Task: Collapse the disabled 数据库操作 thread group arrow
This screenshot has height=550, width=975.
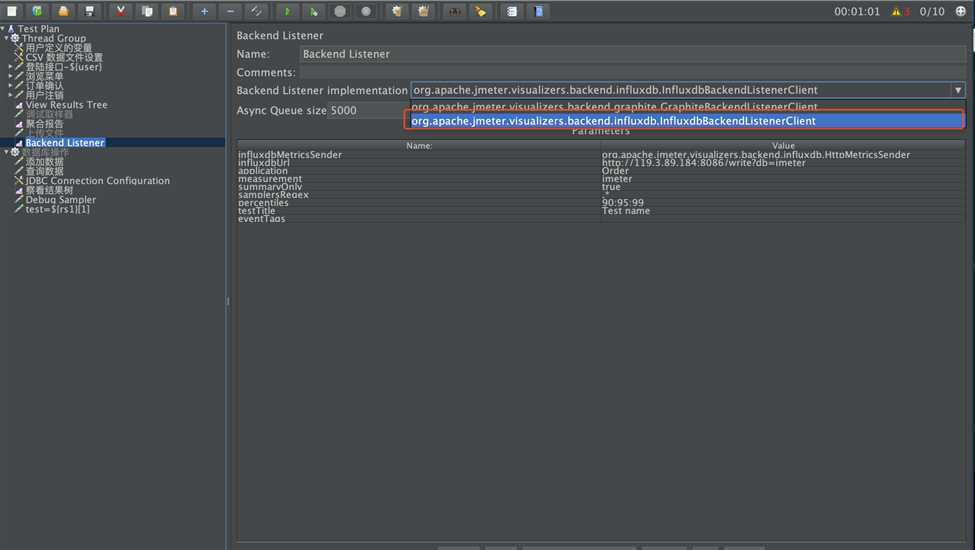Action: (6, 152)
